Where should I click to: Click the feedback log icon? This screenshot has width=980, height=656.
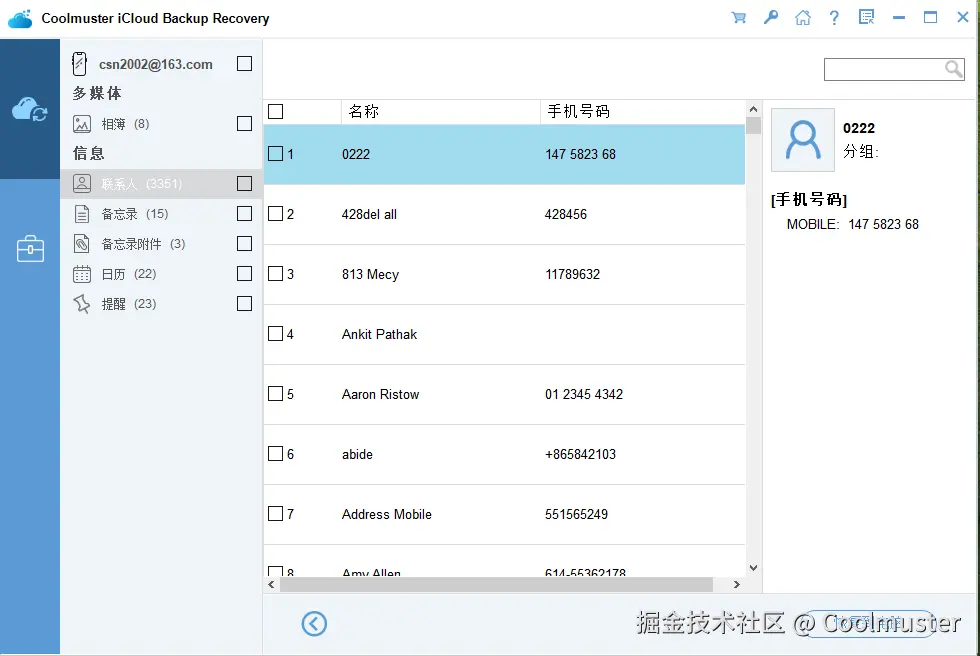866,17
